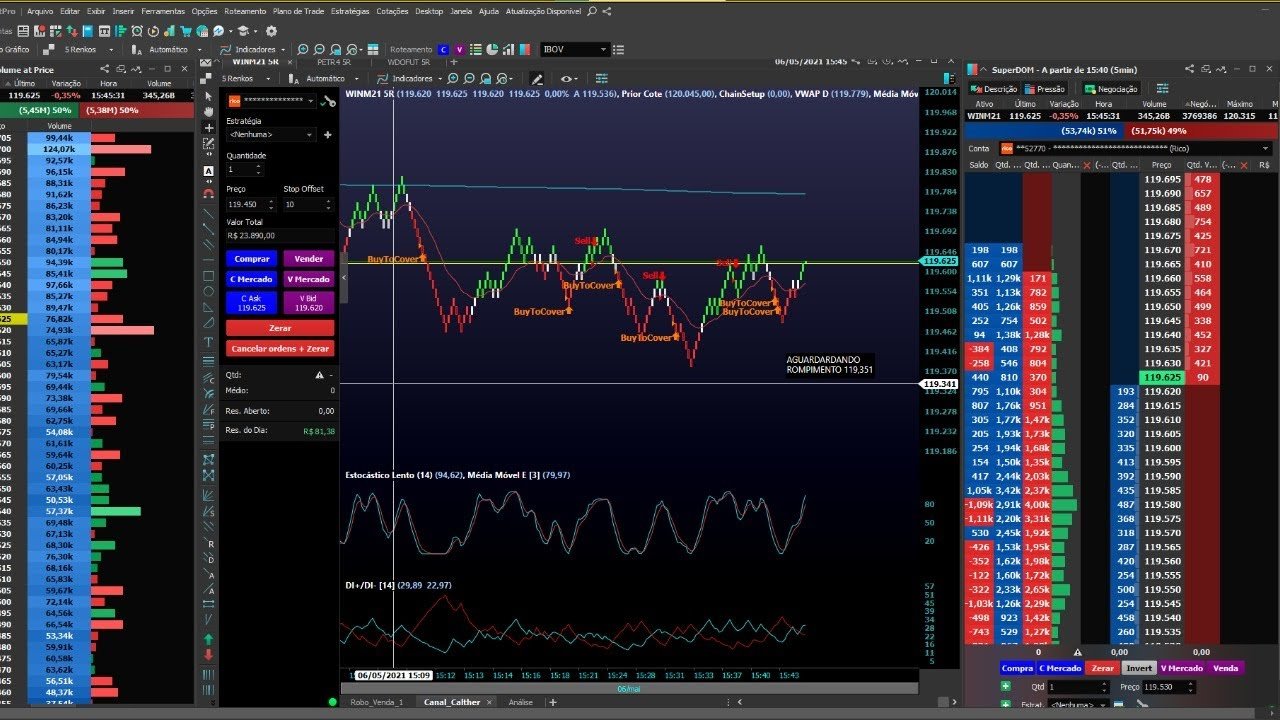Zoom out on the WINM21 chart
1280x720 pixels.
click(x=467, y=78)
